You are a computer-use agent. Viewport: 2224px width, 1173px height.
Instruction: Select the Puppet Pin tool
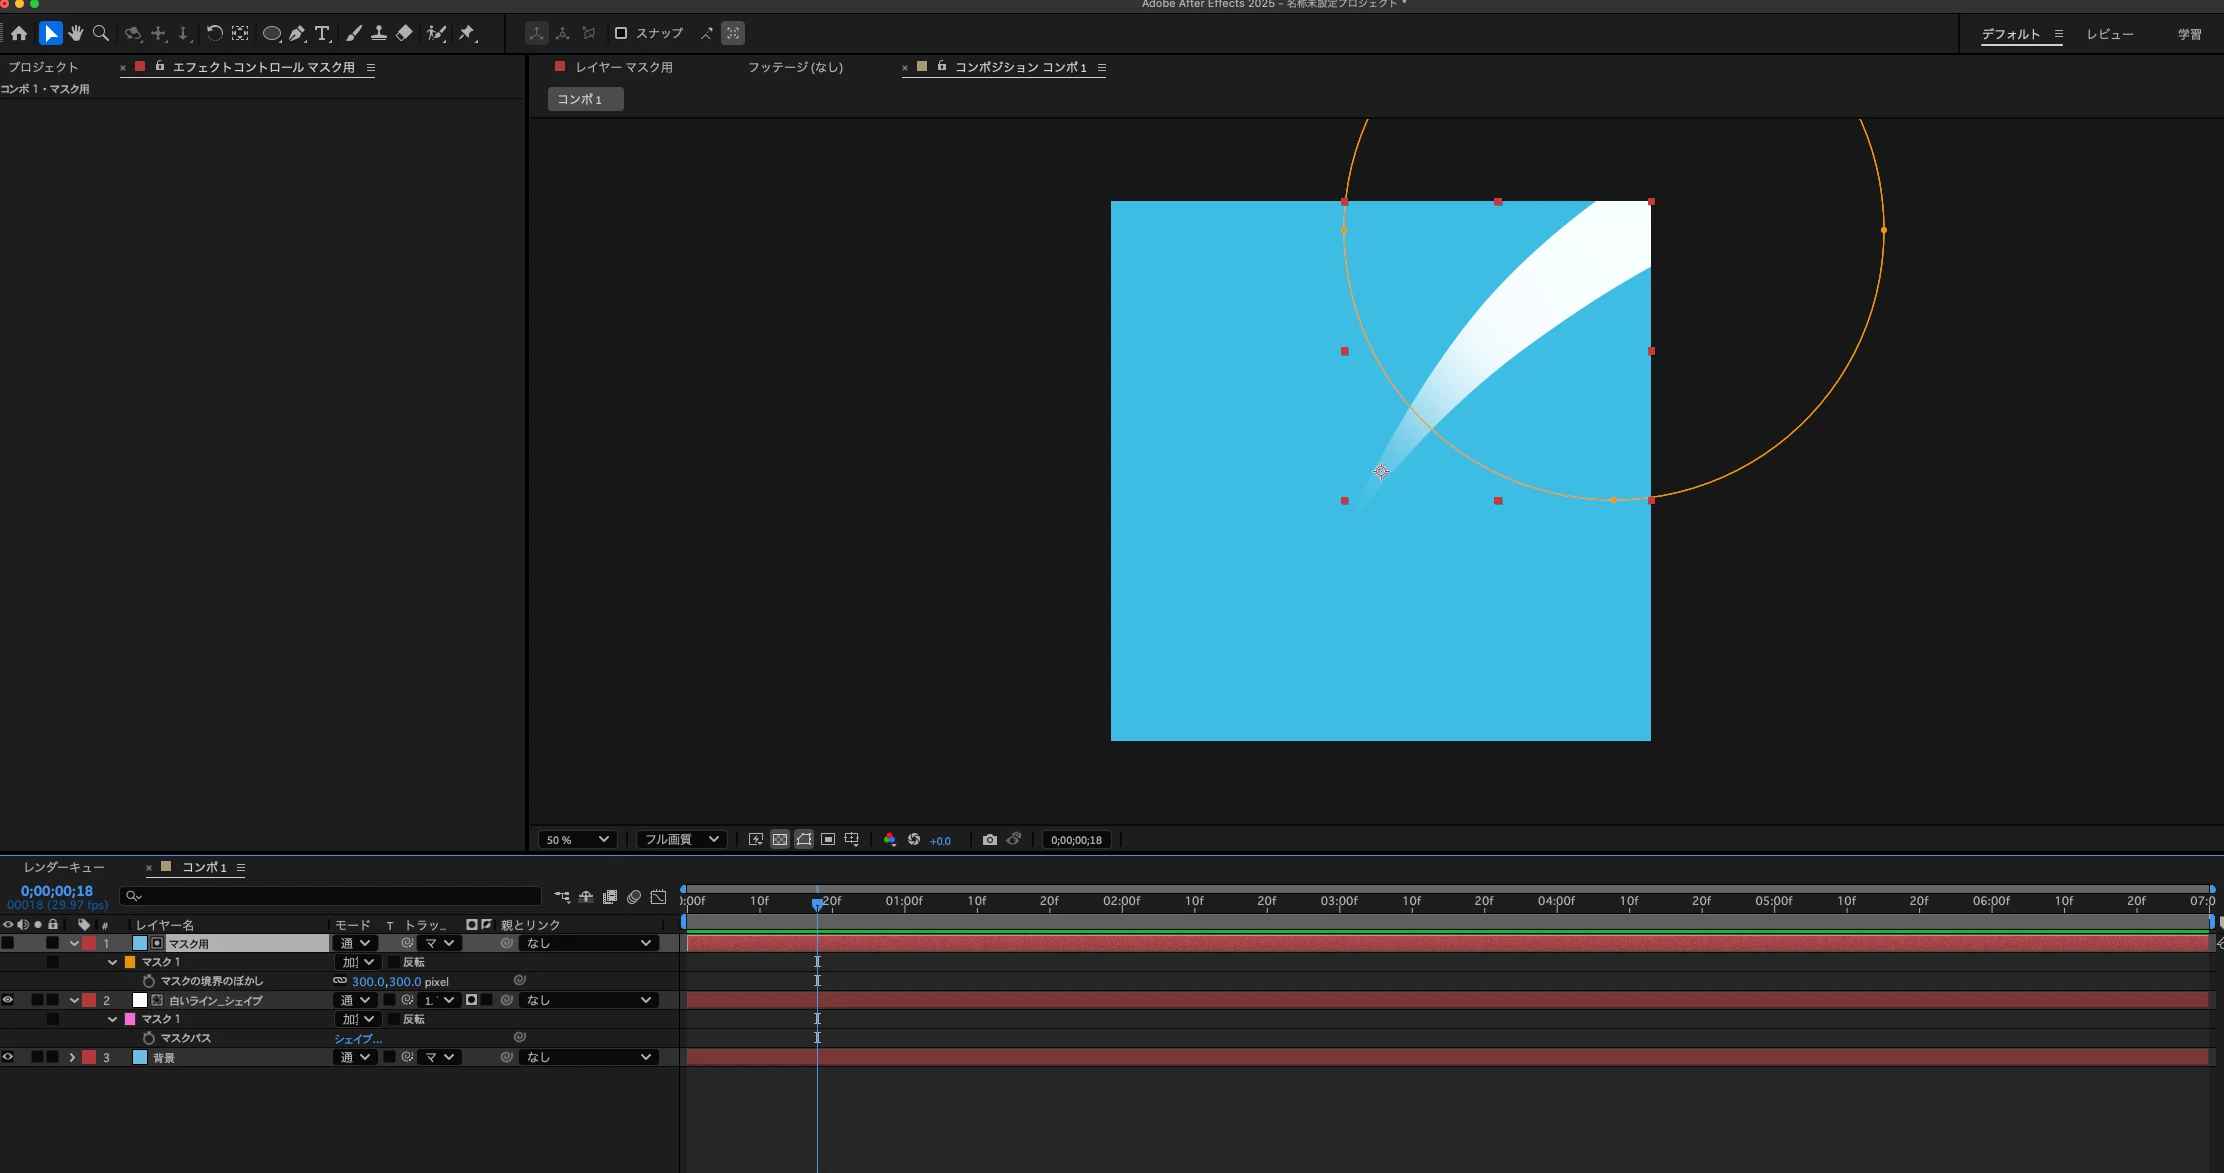point(467,33)
